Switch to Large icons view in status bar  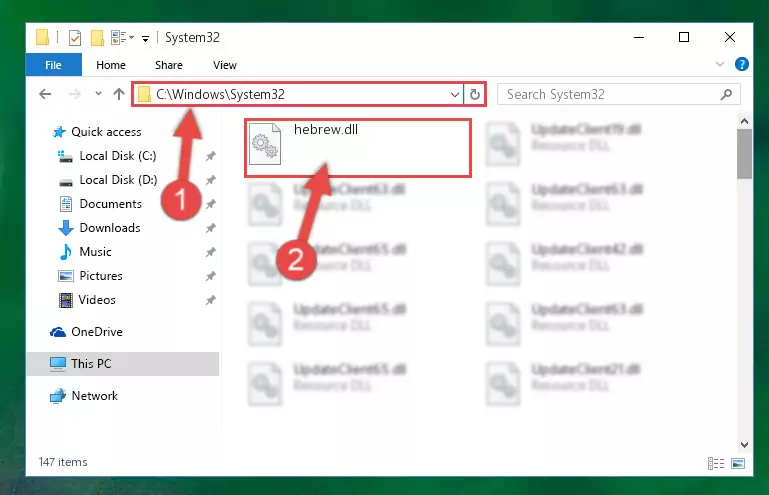click(x=738, y=463)
